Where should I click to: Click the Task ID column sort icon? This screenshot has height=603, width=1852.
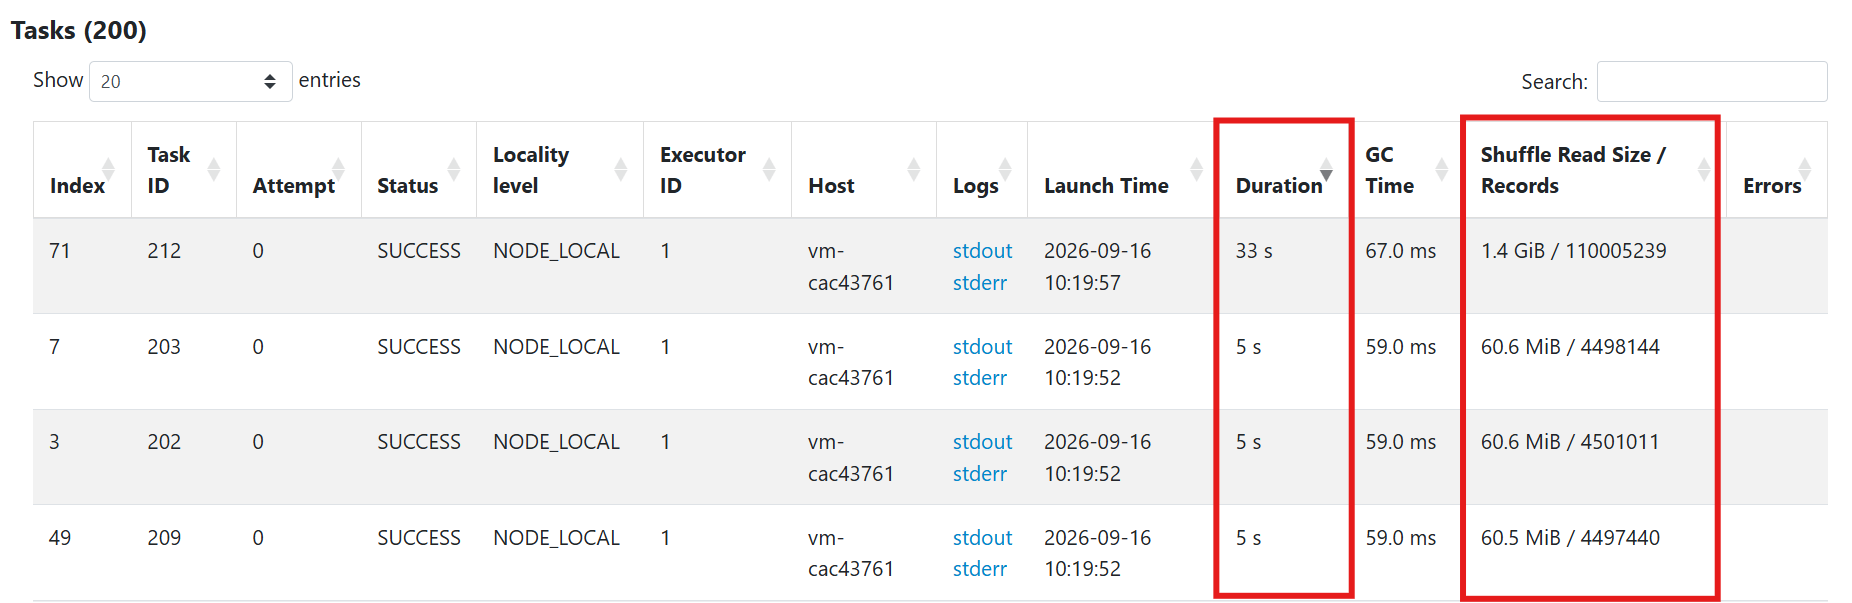(213, 170)
